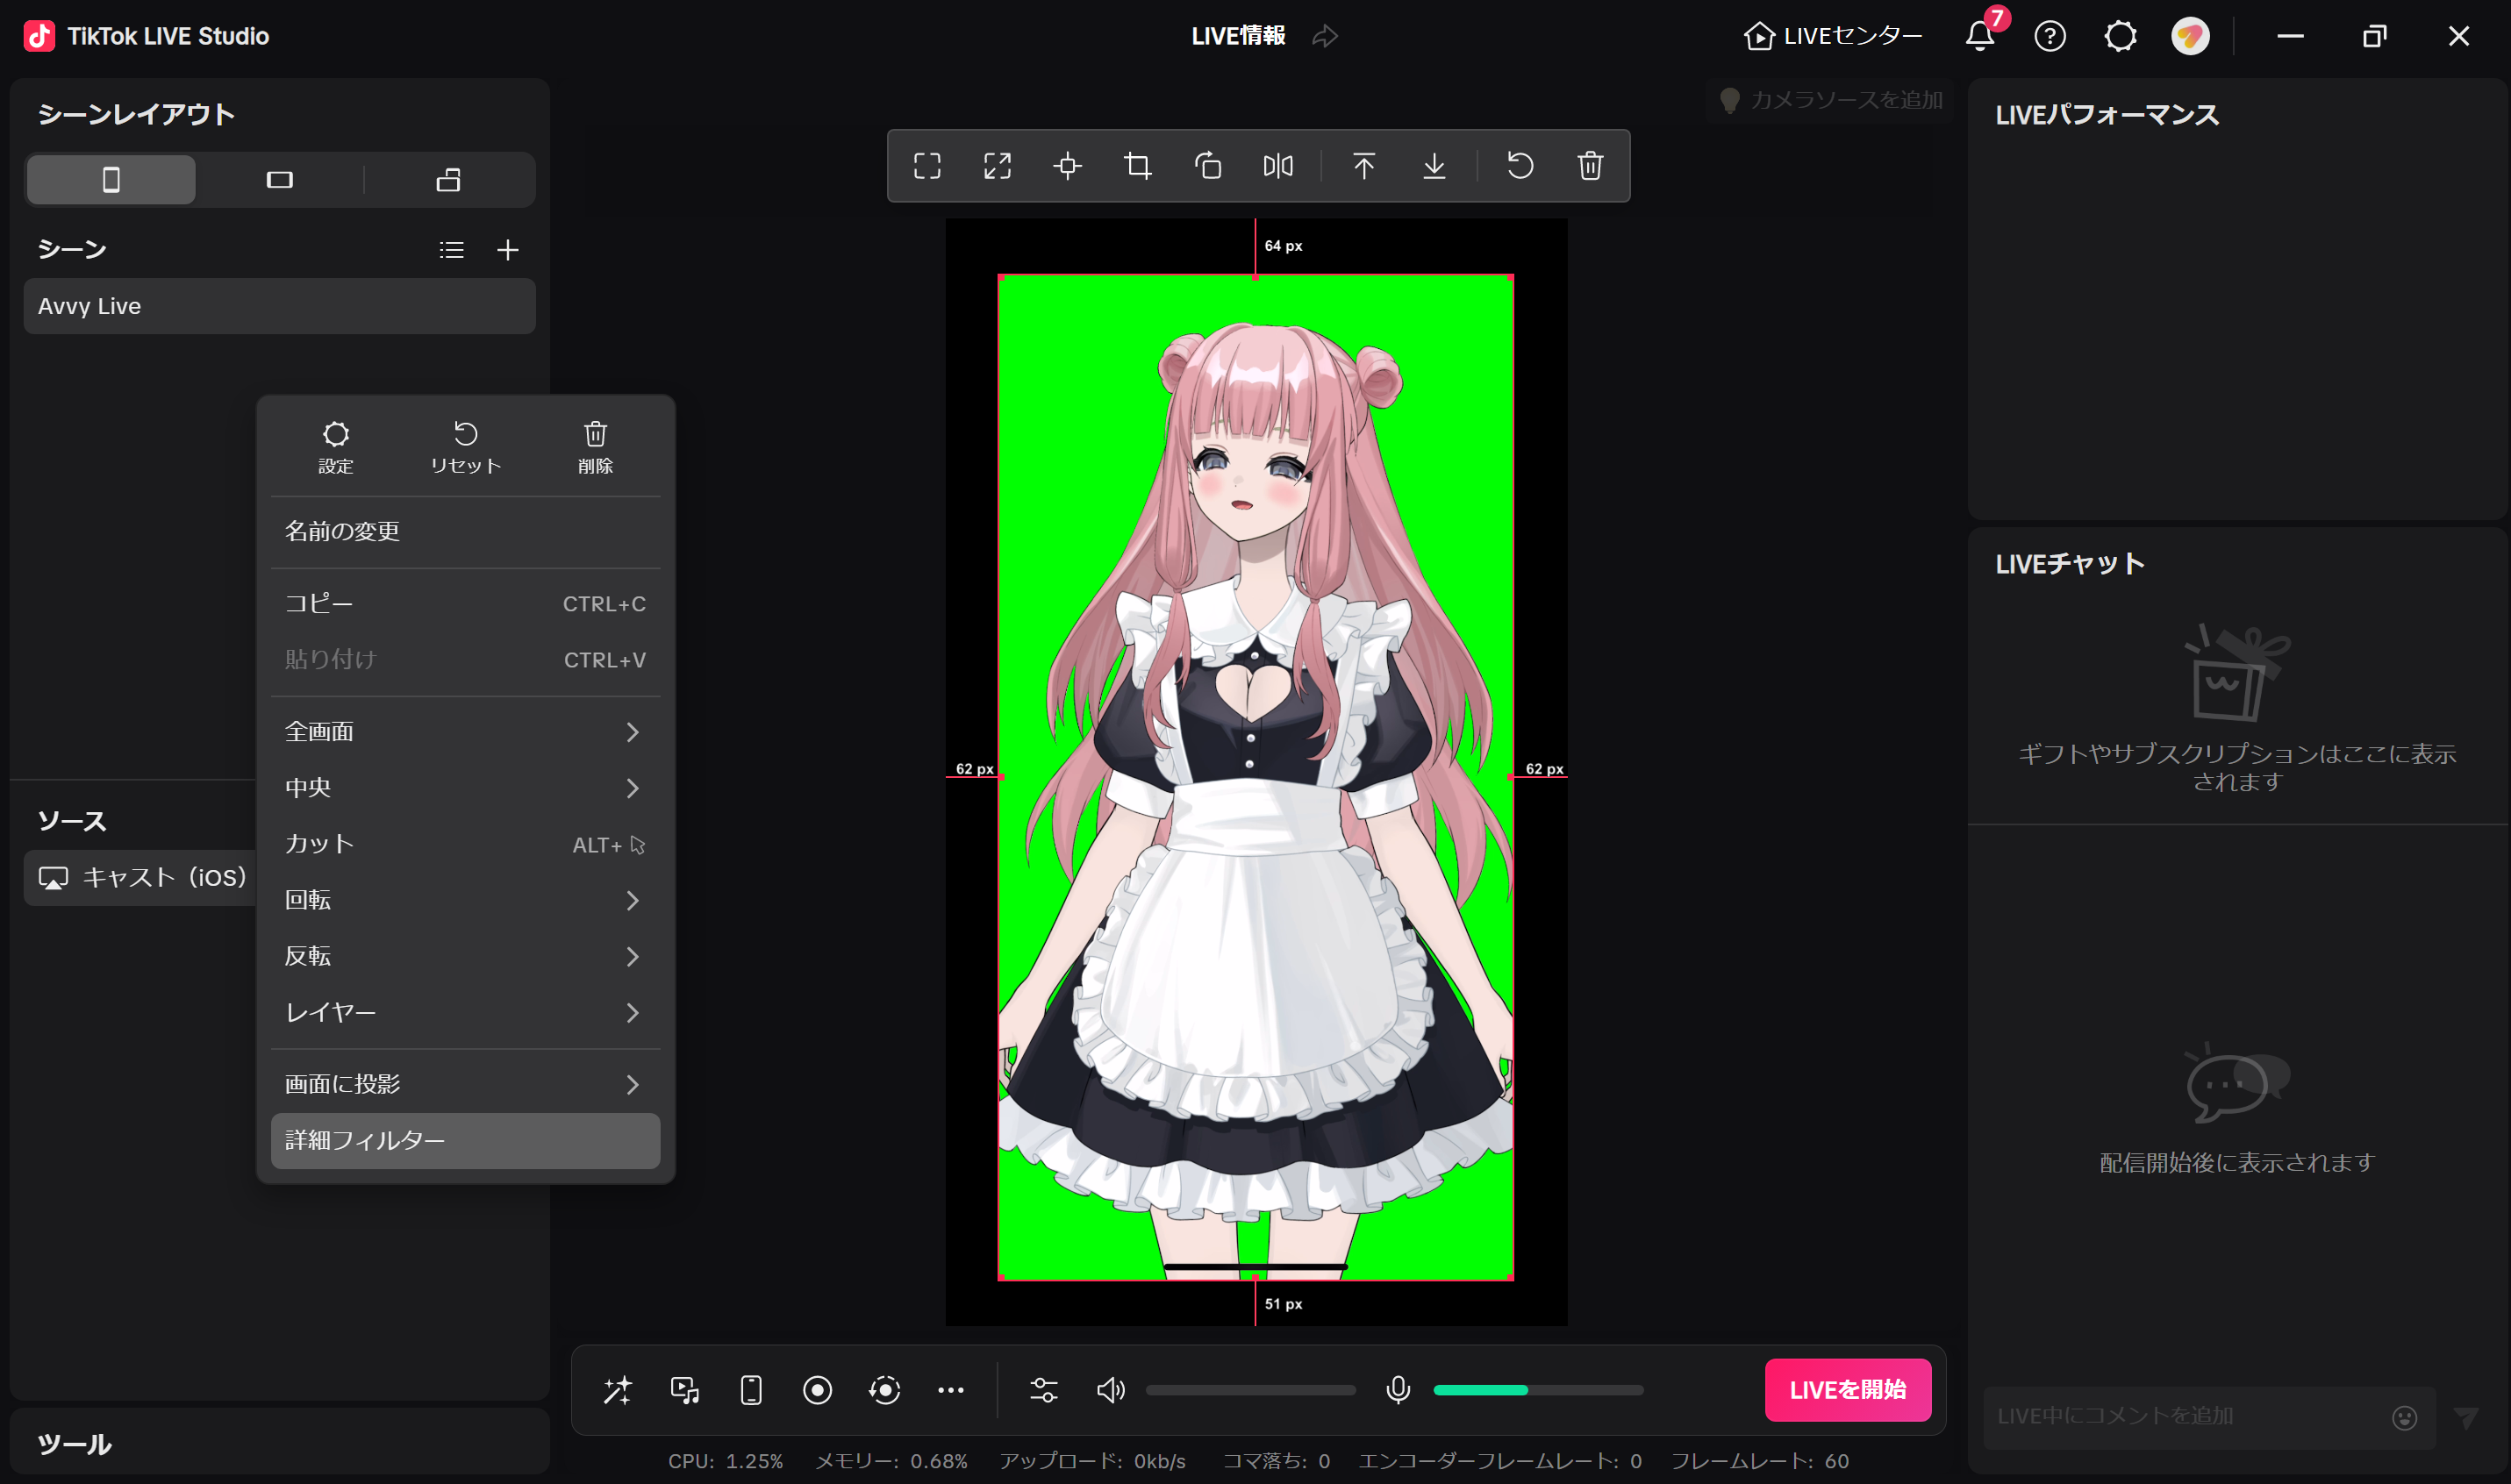The width and height of the screenshot is (2511, 1484).
Task: Click the emoji icon in comment box
Action: point(2405,1417)
